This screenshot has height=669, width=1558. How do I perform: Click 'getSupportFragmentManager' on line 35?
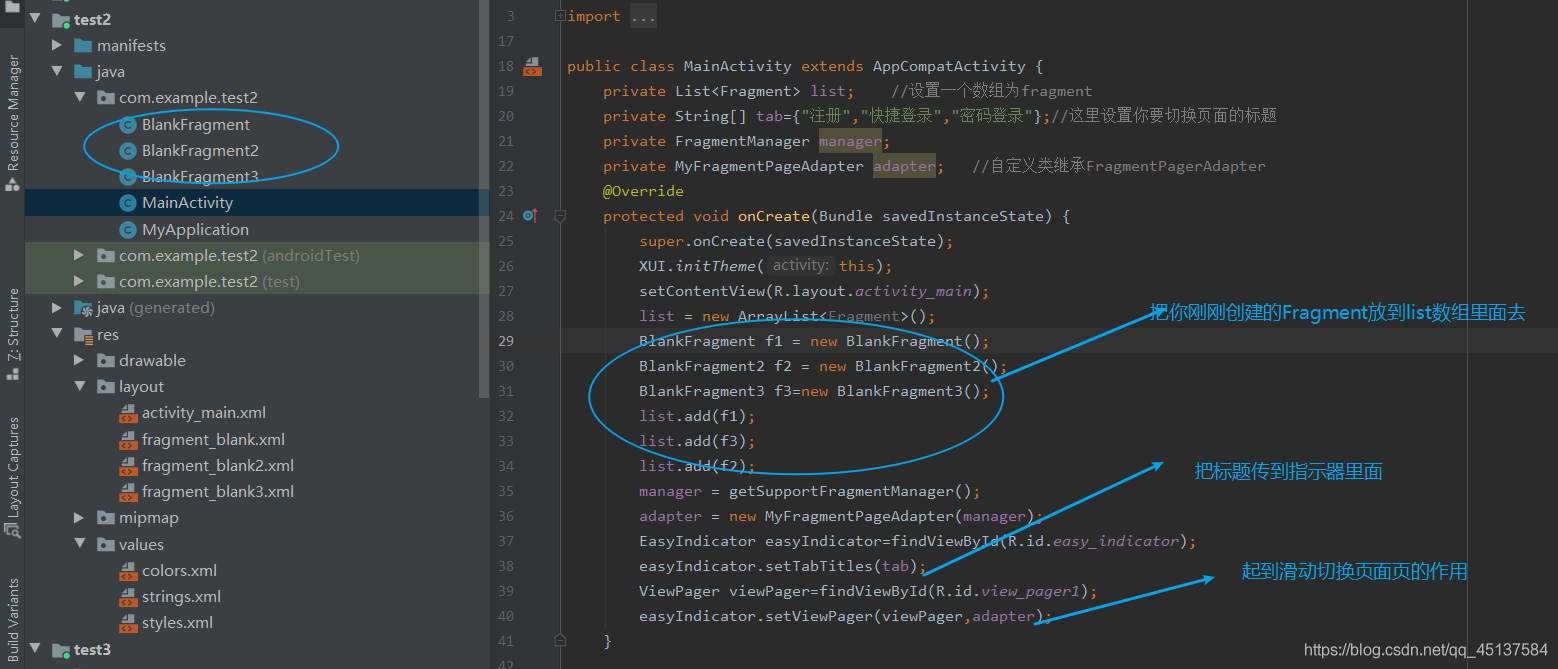point(841,491)
